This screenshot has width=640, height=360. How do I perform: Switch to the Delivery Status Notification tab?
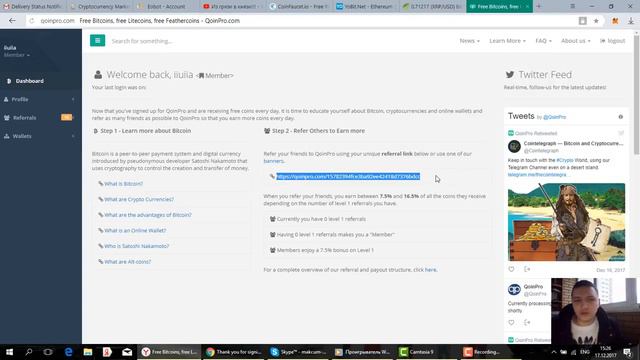click(33, 7)
